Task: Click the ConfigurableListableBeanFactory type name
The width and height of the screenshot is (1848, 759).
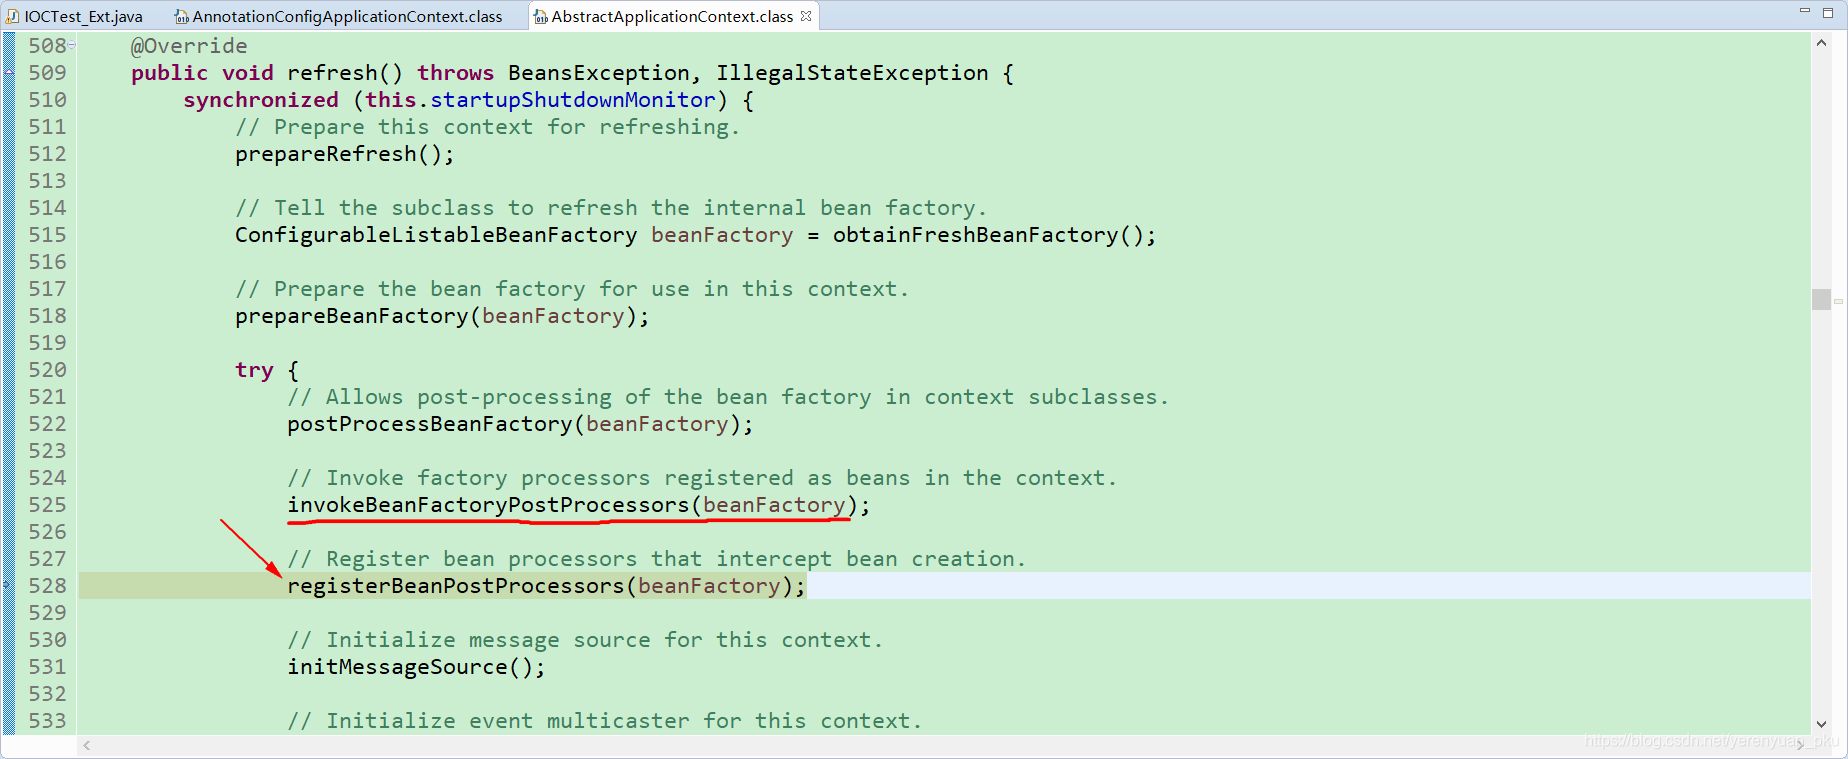Action: [436, 235]
